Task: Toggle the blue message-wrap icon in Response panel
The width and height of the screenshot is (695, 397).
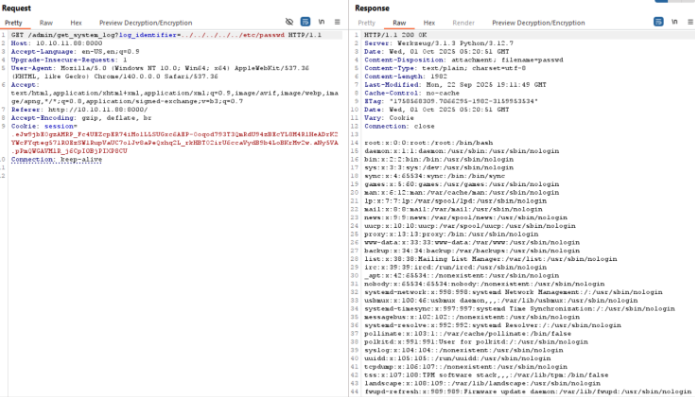Action: (658, 22)
